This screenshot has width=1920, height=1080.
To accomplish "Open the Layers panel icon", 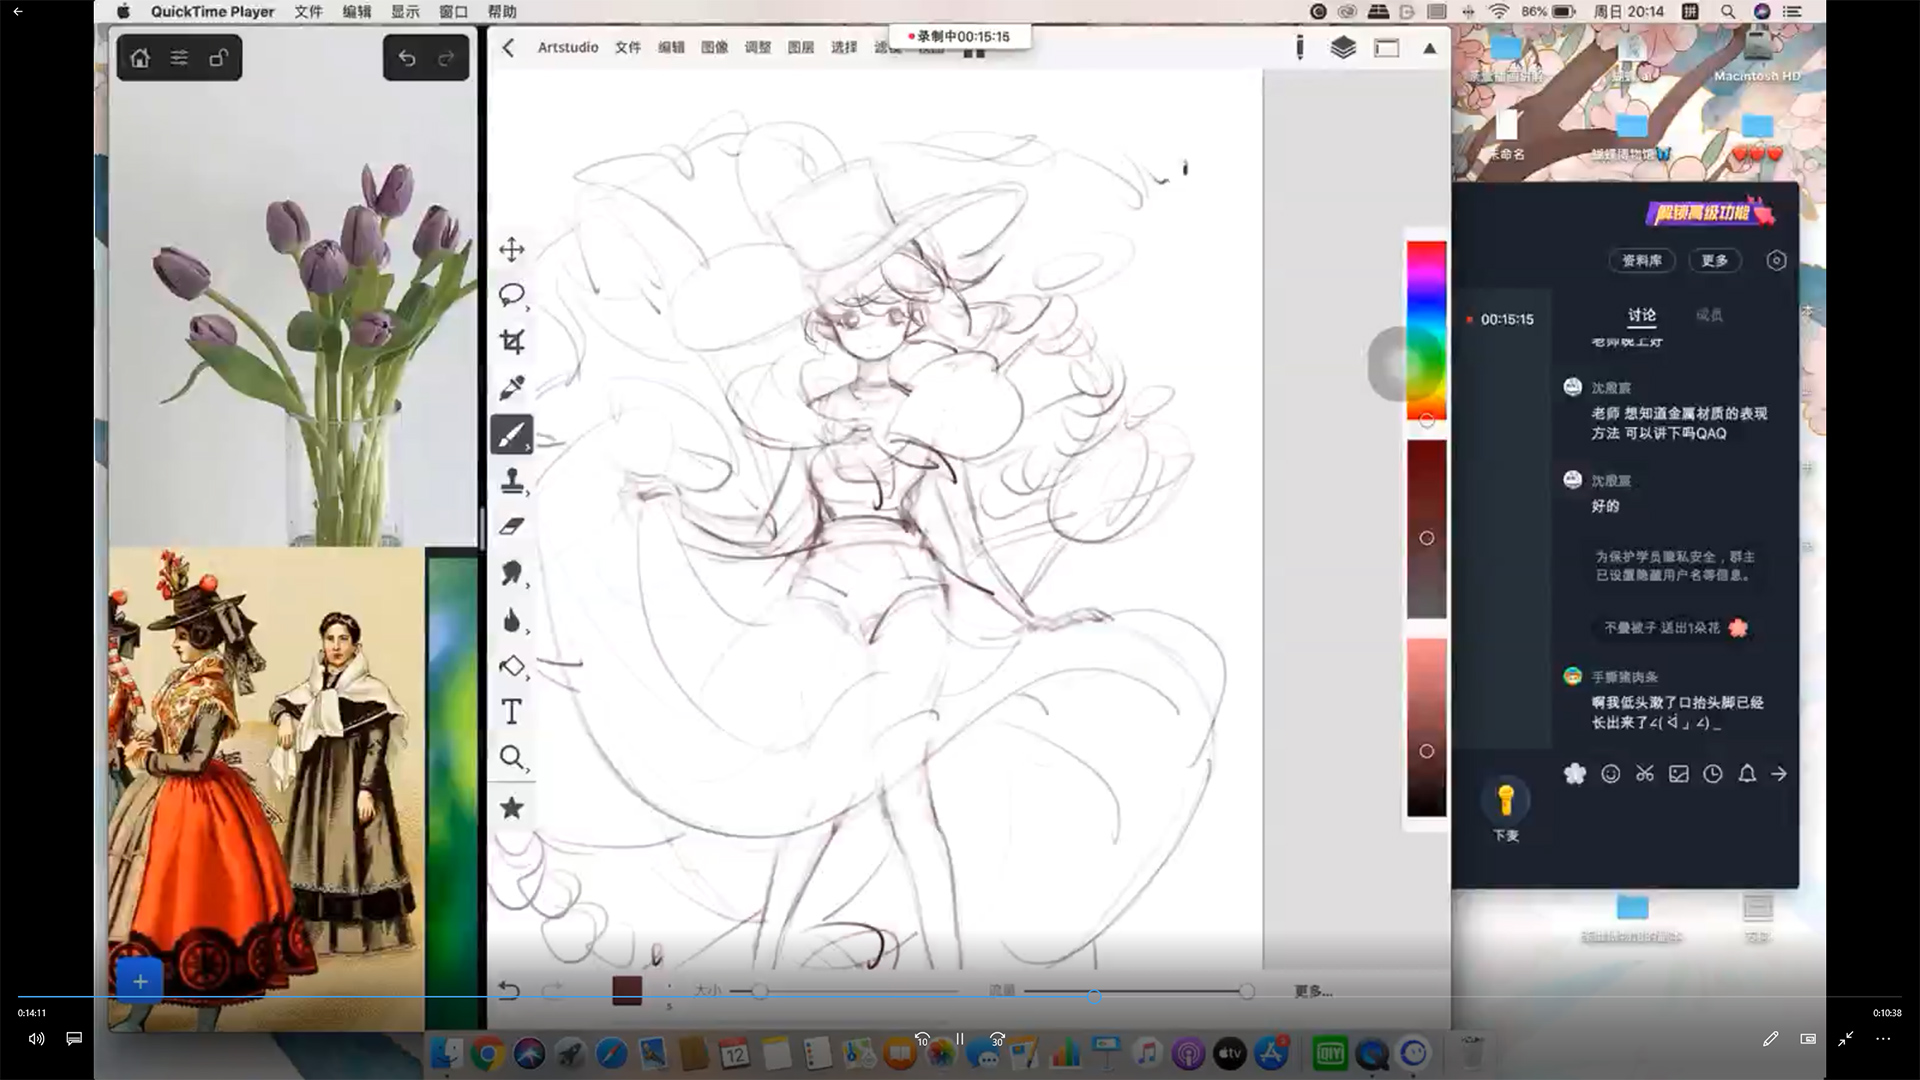I will click(x=1343, y=47).
